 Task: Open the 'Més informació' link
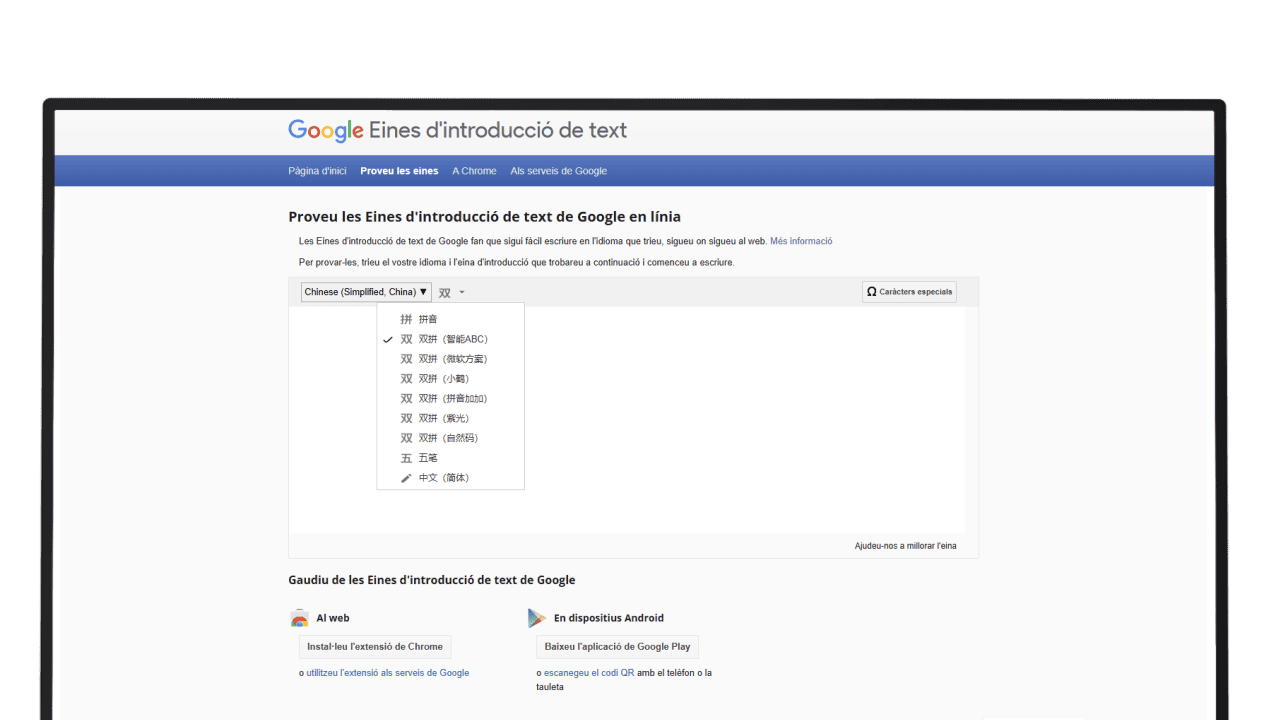[801, 240]
